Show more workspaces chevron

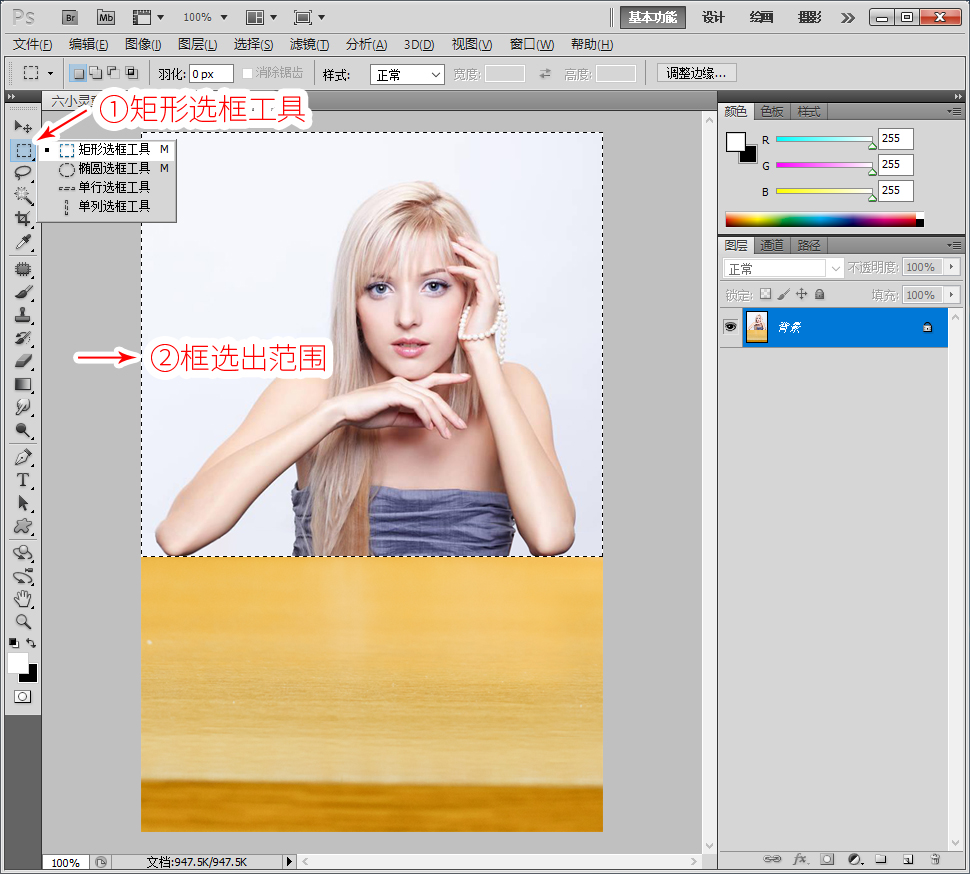pos(848,17)
